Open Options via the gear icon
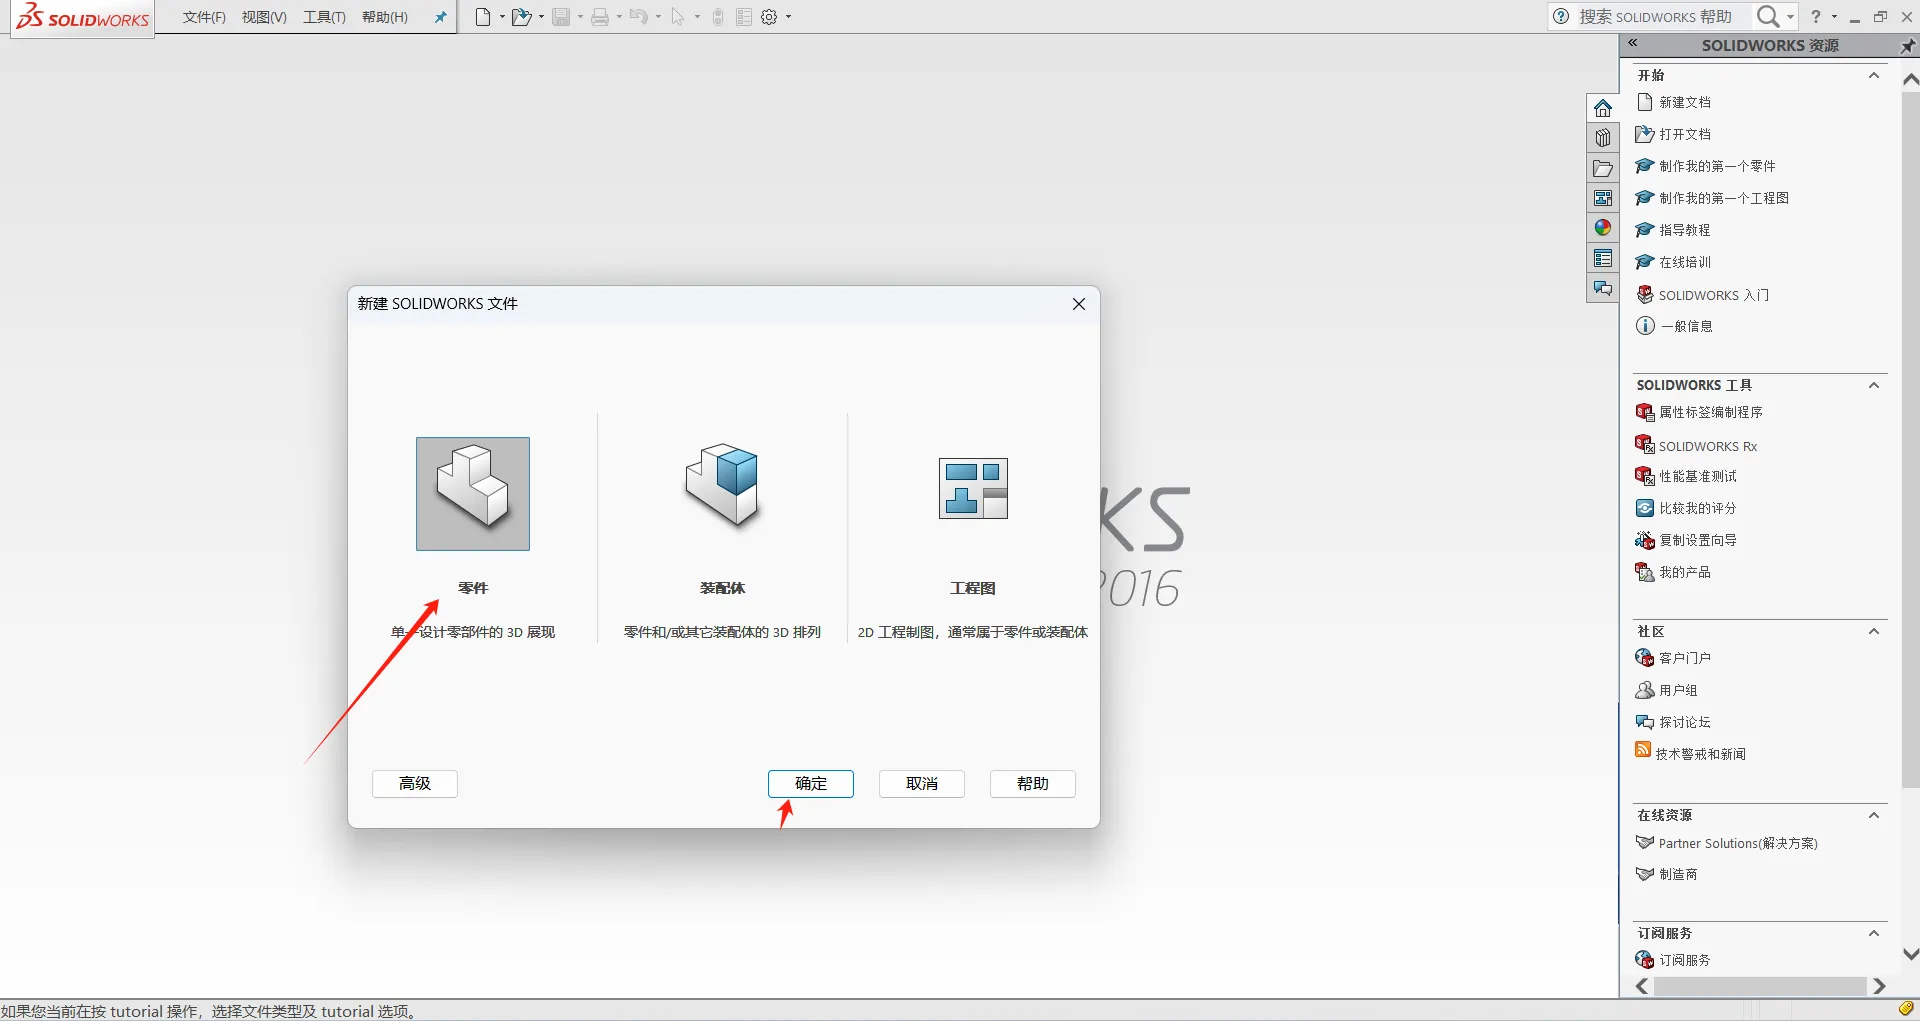 (x=769, y=17)
